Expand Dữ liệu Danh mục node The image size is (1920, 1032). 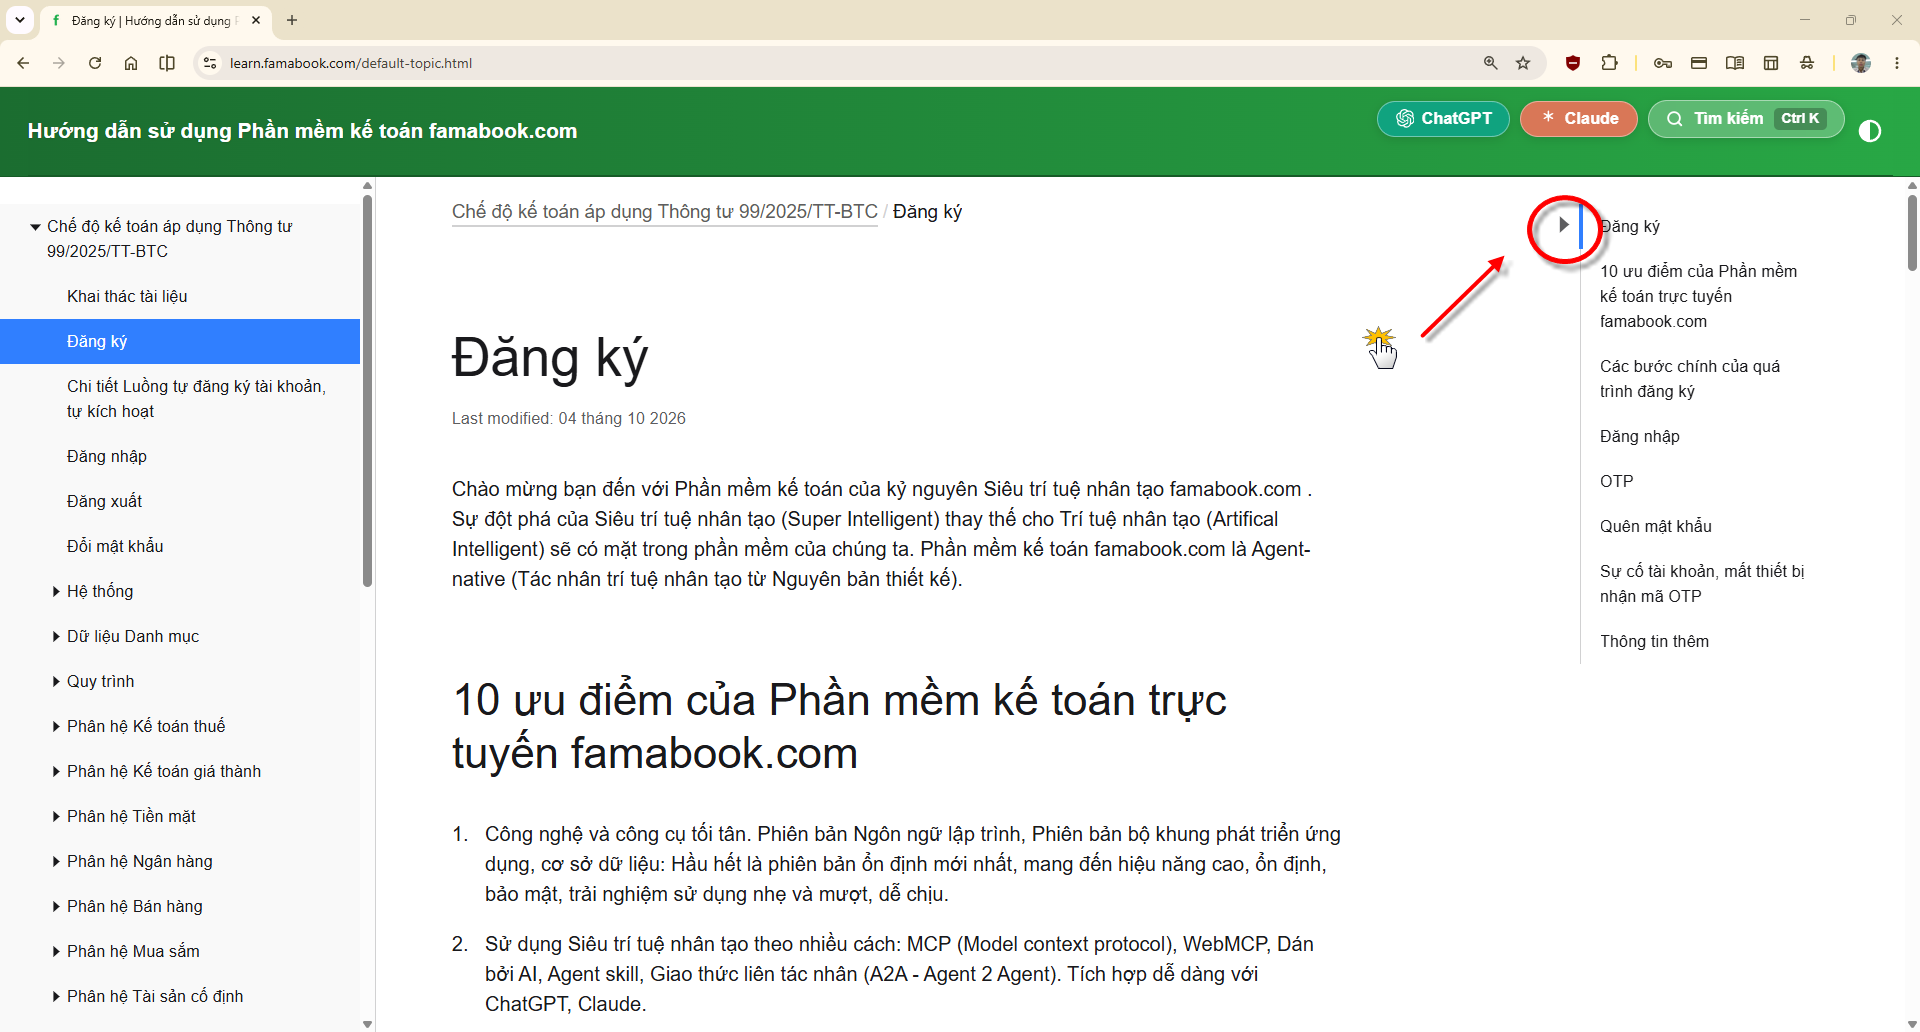click(x=56, y=637)
